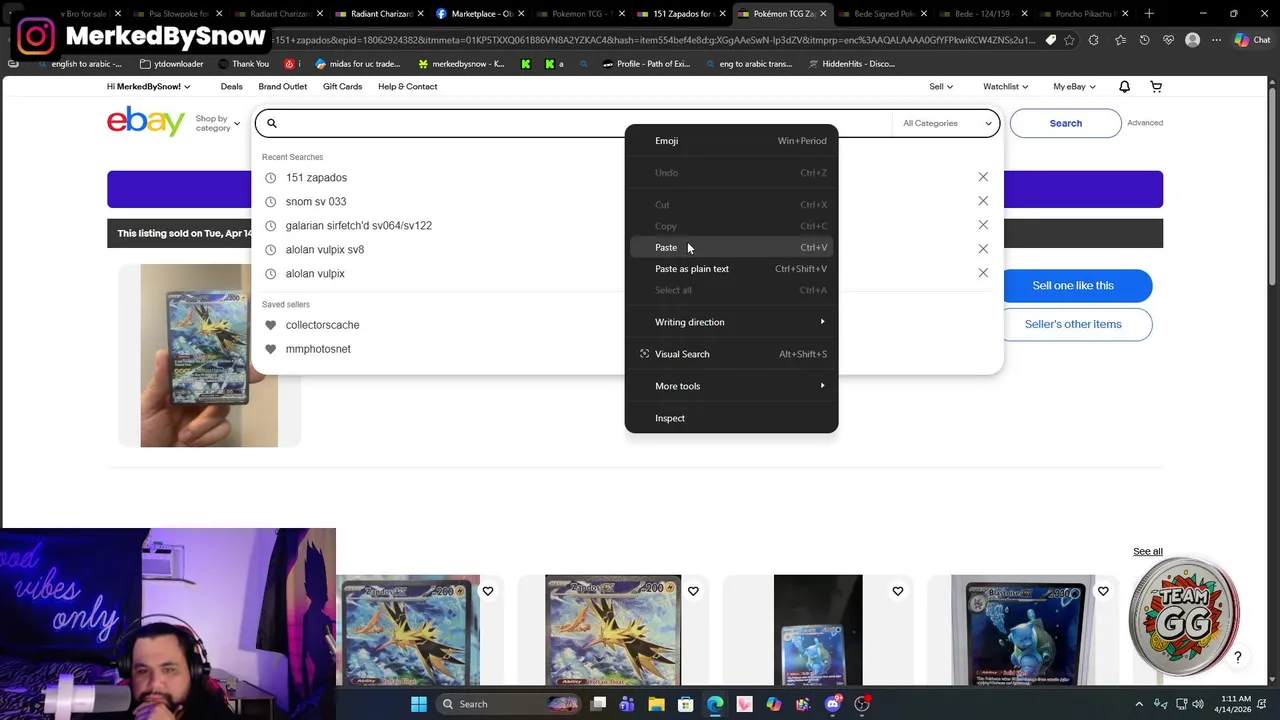Open File Explorer from the taskbar

click(656, 704)
